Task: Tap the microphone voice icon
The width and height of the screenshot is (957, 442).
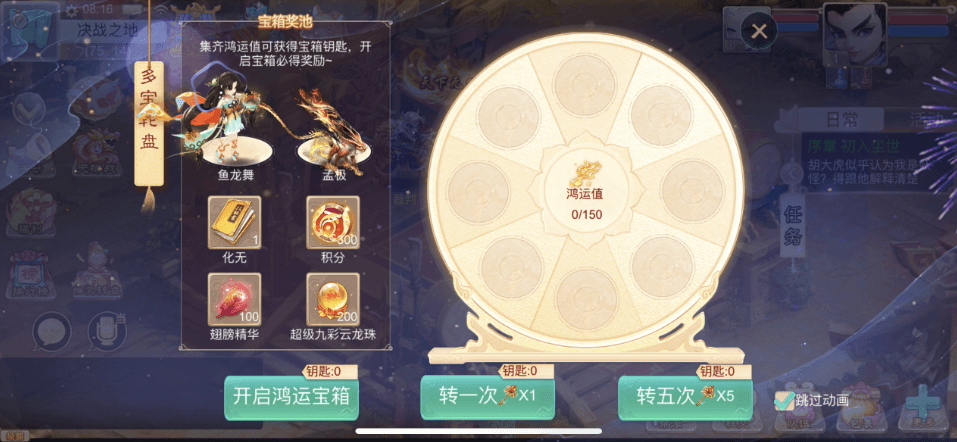Action: (x=107, y=332)
